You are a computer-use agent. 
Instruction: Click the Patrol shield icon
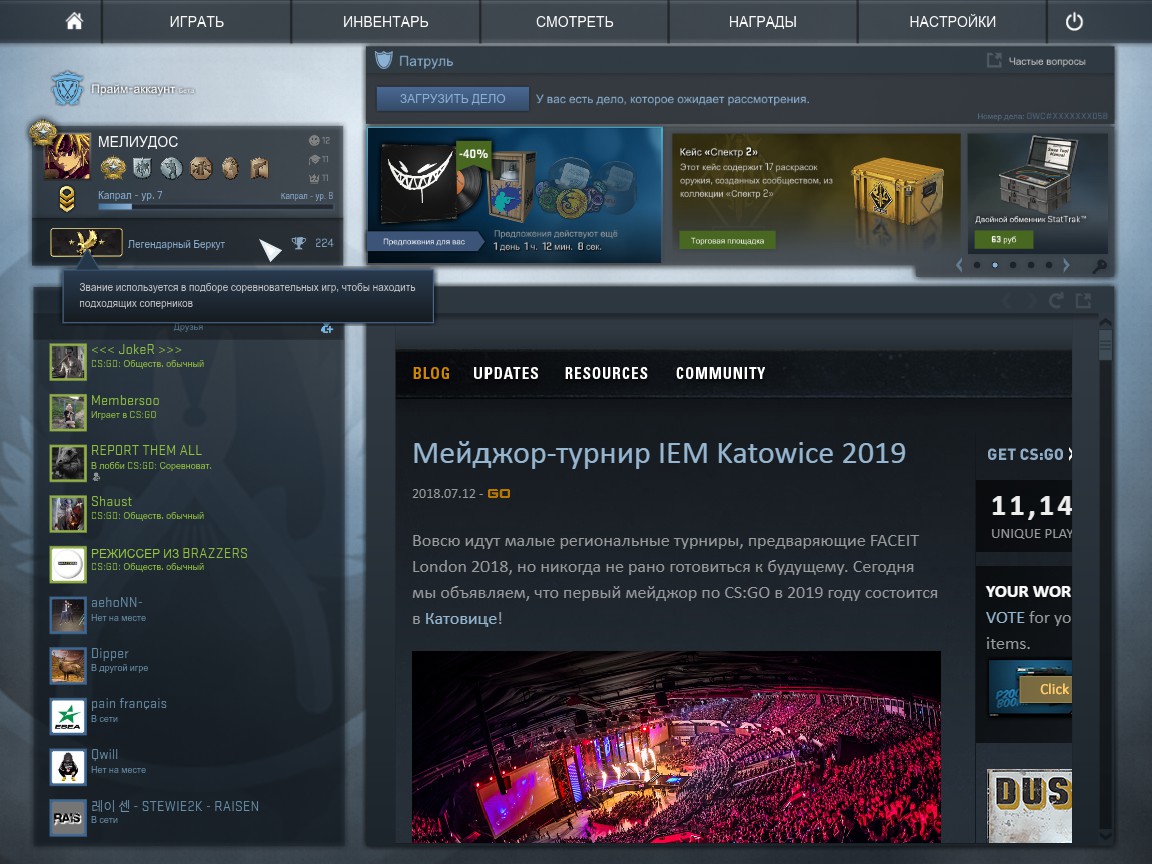[x=384, y=60]
